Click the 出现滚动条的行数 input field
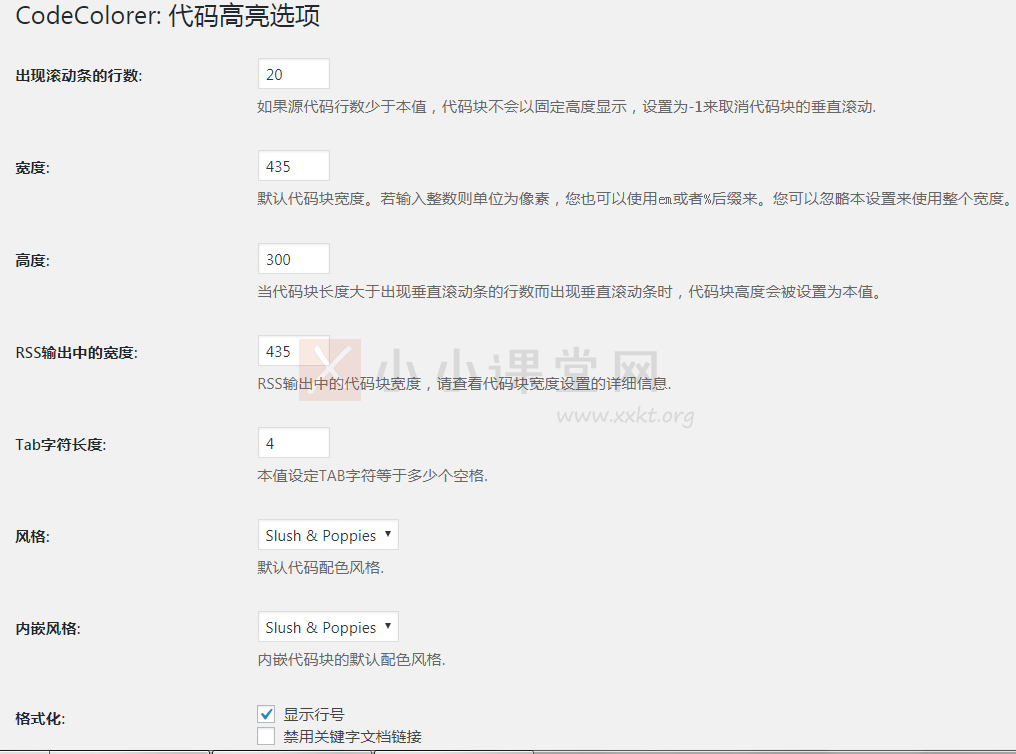1016x754 pixels. (294, 74)
